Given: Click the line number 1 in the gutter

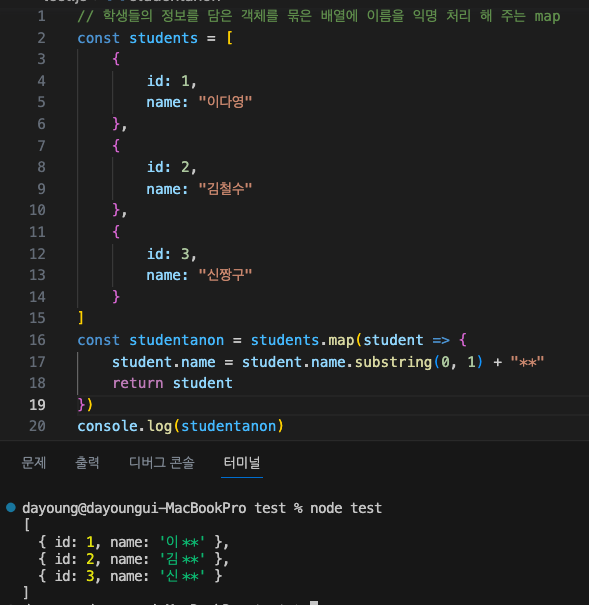Looking at the screenshot, I should coord(41,16).
